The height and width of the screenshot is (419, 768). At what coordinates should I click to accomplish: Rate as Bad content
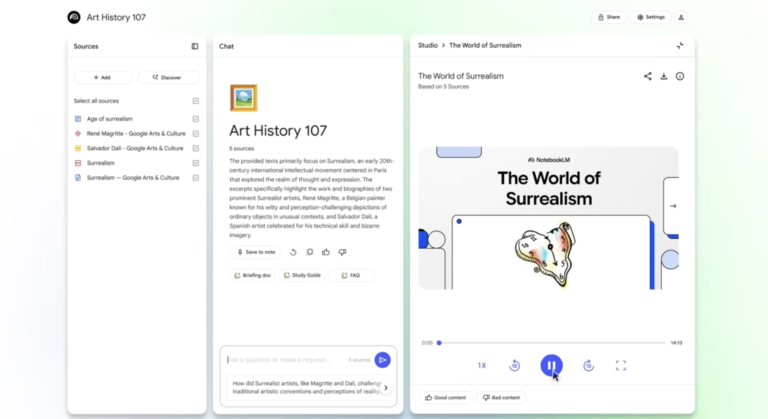click(x=501, y=397)
